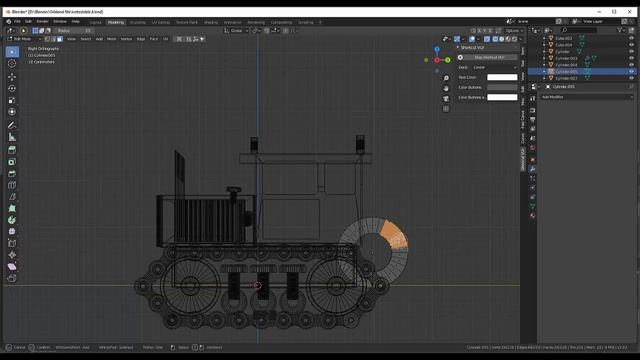Activate the 3D Cursor tool
The height and width of the screenshot is (360, 640).
coord(12,63)
